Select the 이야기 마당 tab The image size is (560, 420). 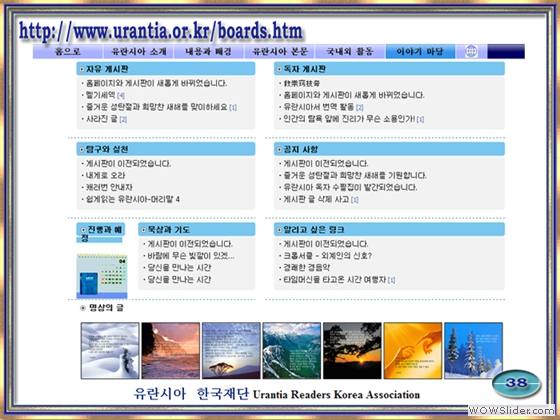point(420,51)
